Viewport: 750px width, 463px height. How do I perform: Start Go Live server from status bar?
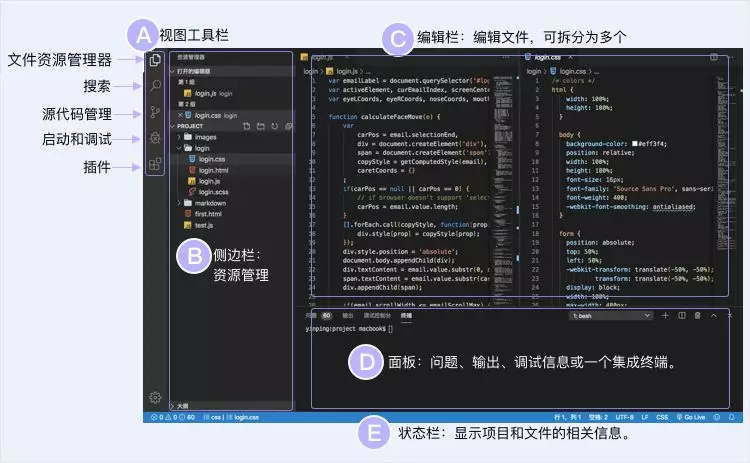point(691,417)
